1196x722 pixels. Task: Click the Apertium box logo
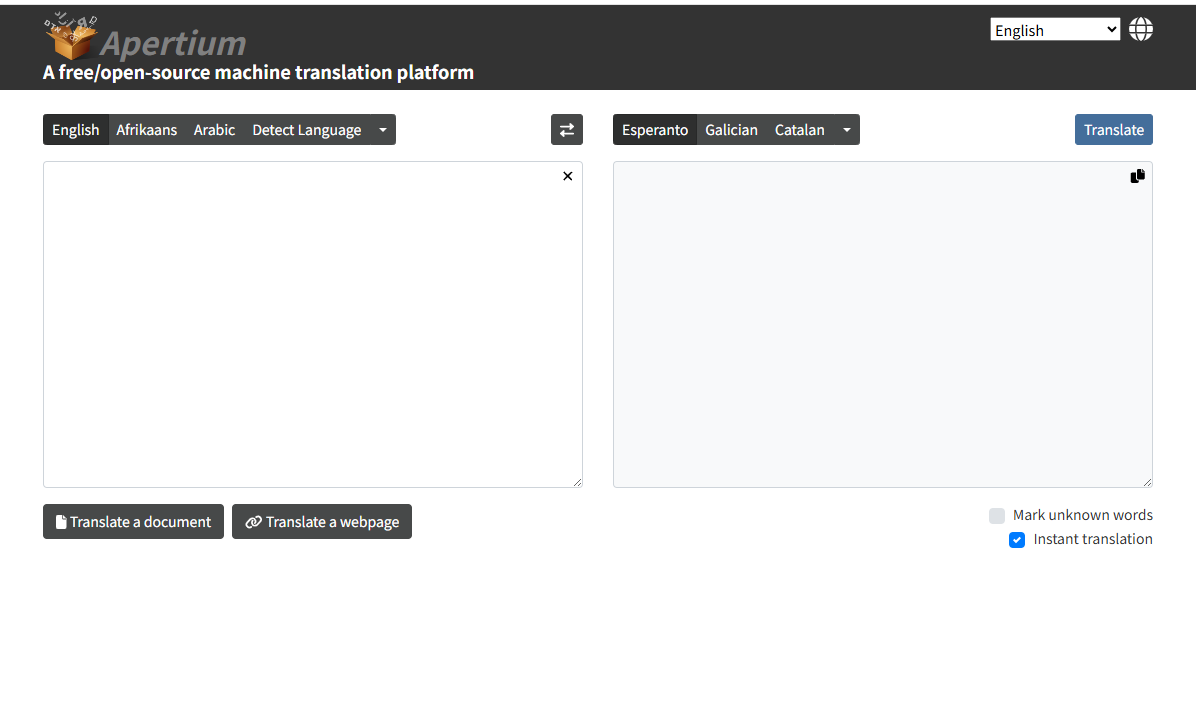[71, 35]
